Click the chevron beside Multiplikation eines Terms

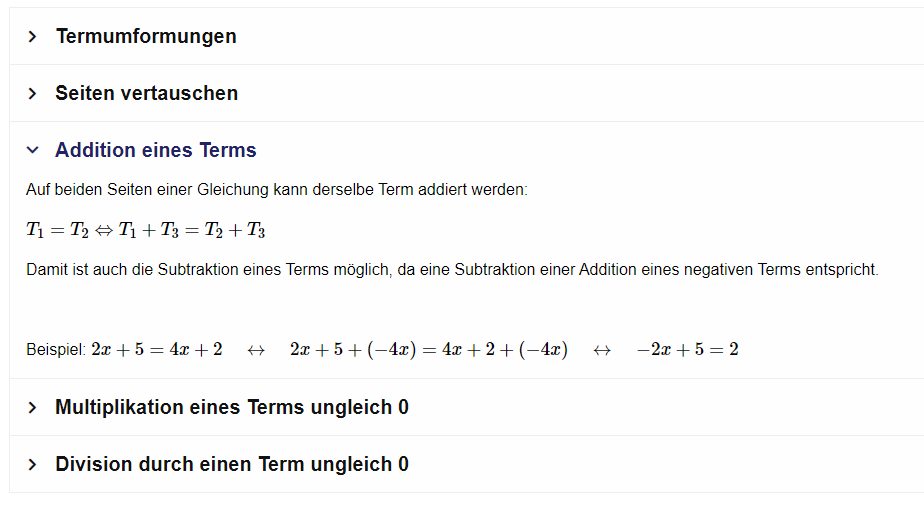tap(32, 407)
